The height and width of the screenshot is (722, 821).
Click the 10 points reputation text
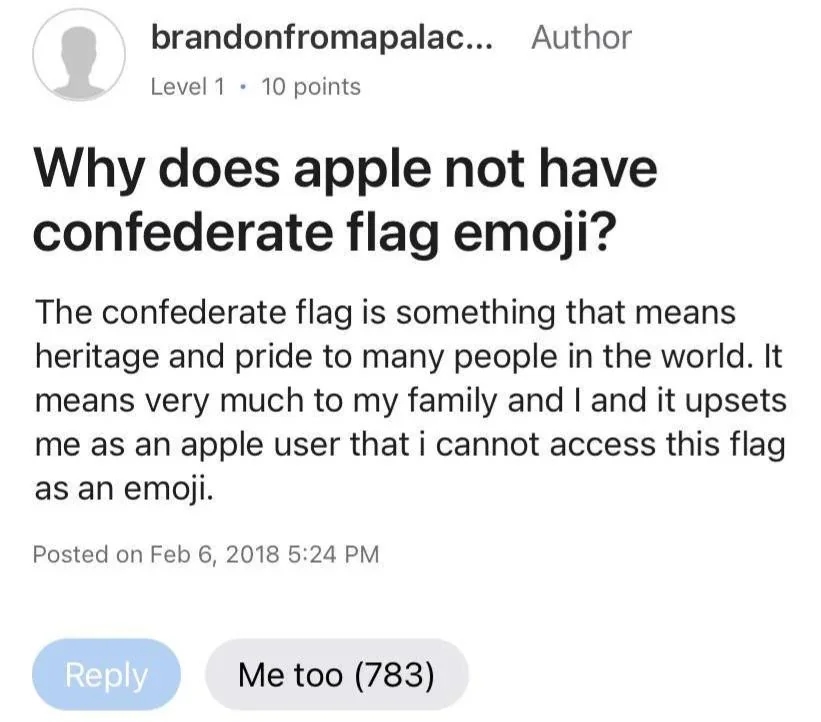[310, 87]
